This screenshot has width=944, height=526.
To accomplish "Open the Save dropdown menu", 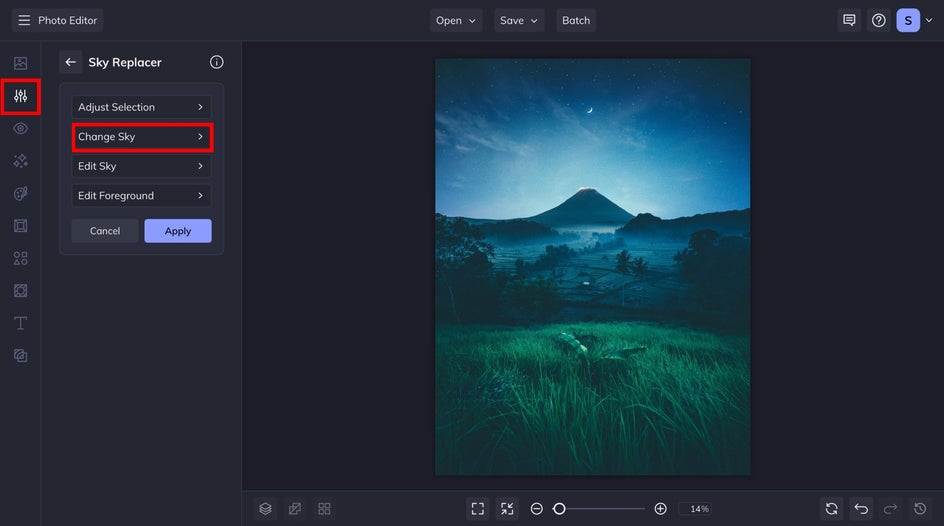I will point(519,20).
